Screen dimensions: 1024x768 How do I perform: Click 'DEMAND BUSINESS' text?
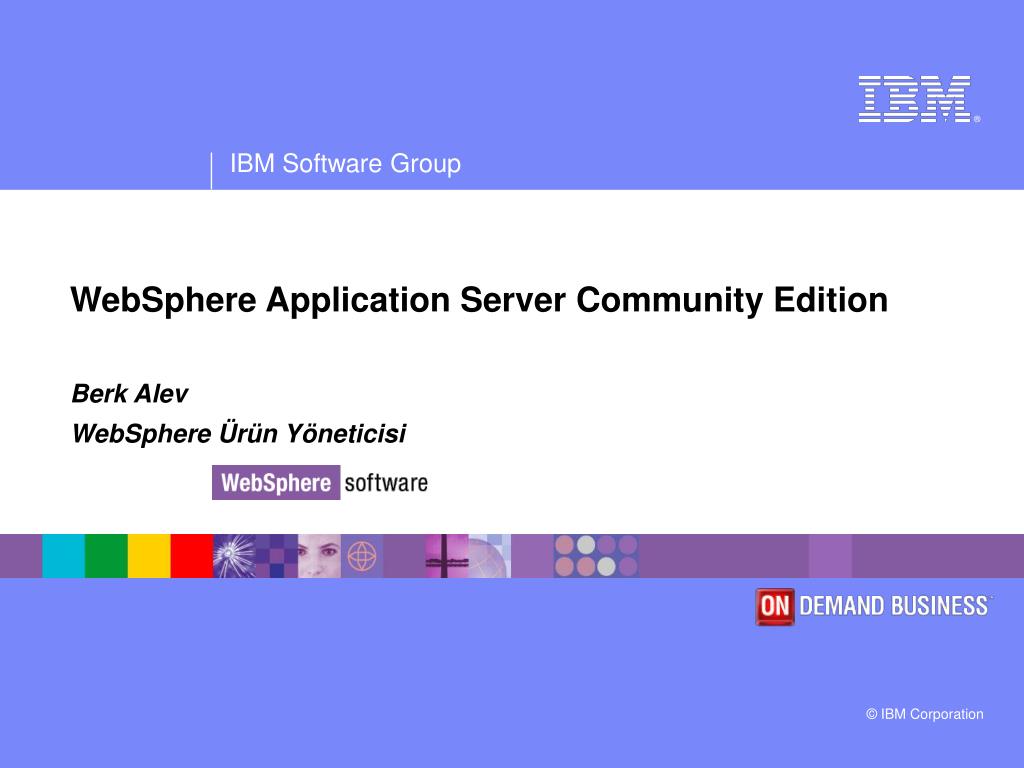tap(894, 607)
